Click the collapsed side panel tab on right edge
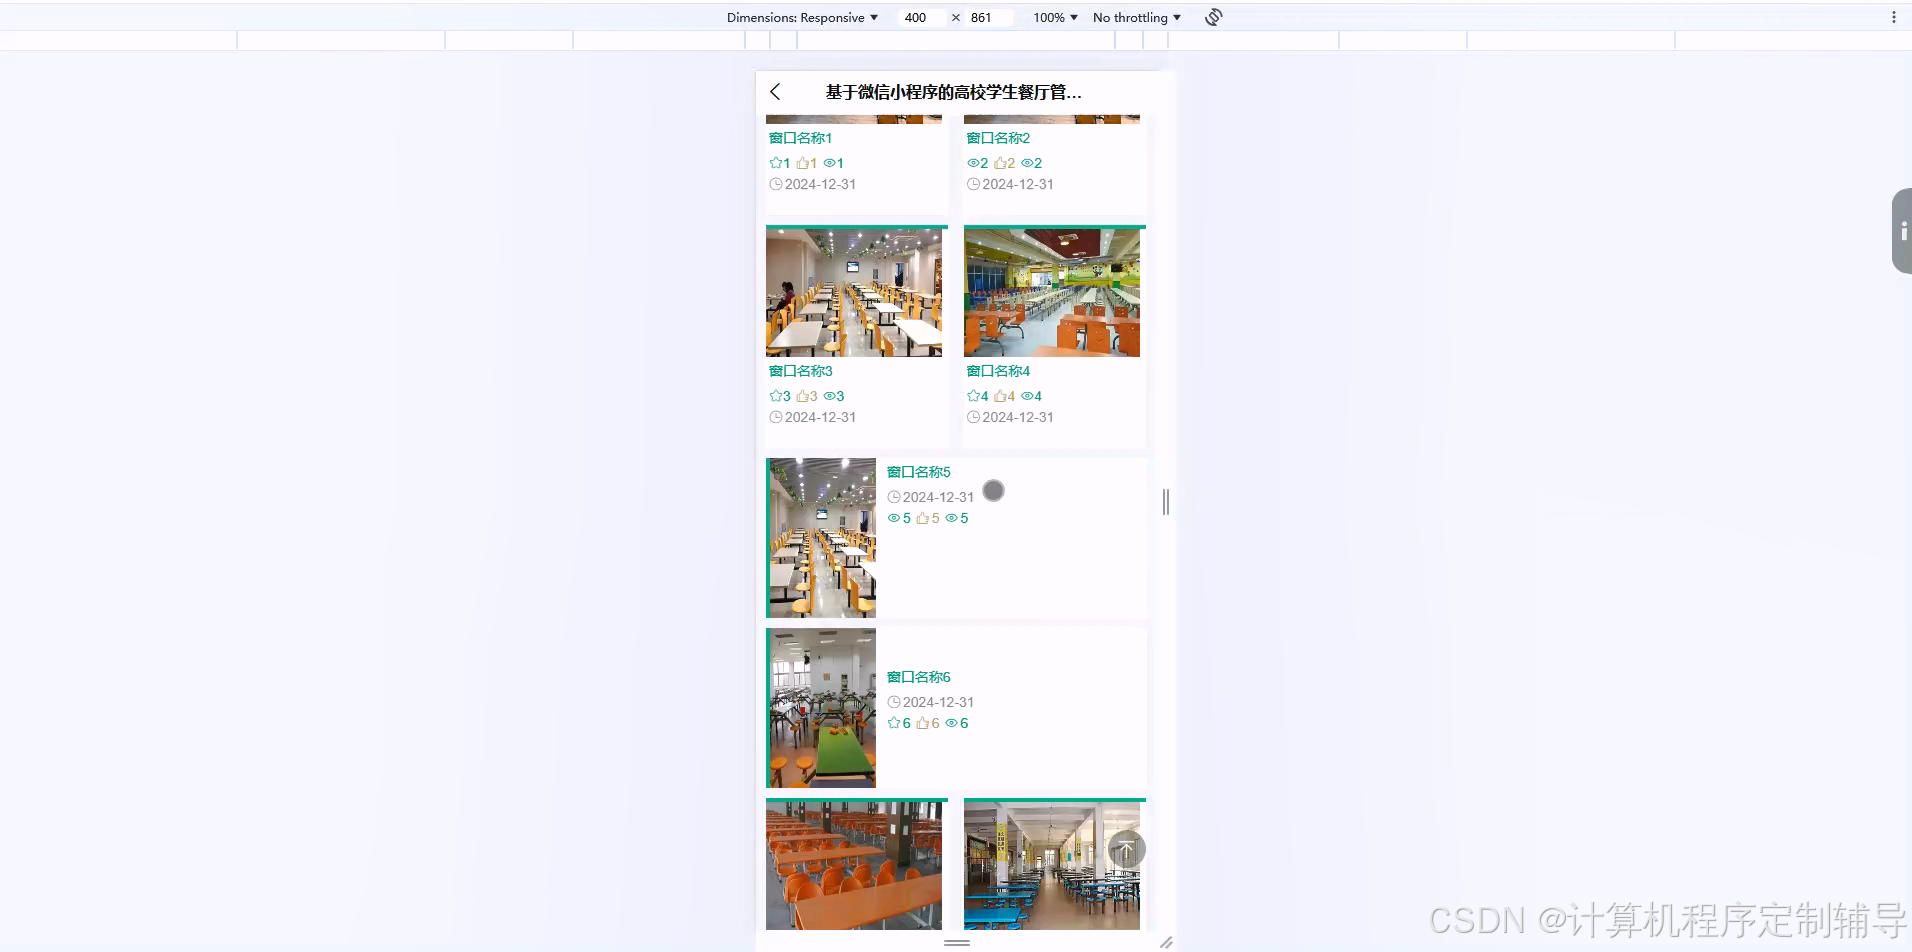The height and width of the screenshot is (952, 1912). (1904, 231)
